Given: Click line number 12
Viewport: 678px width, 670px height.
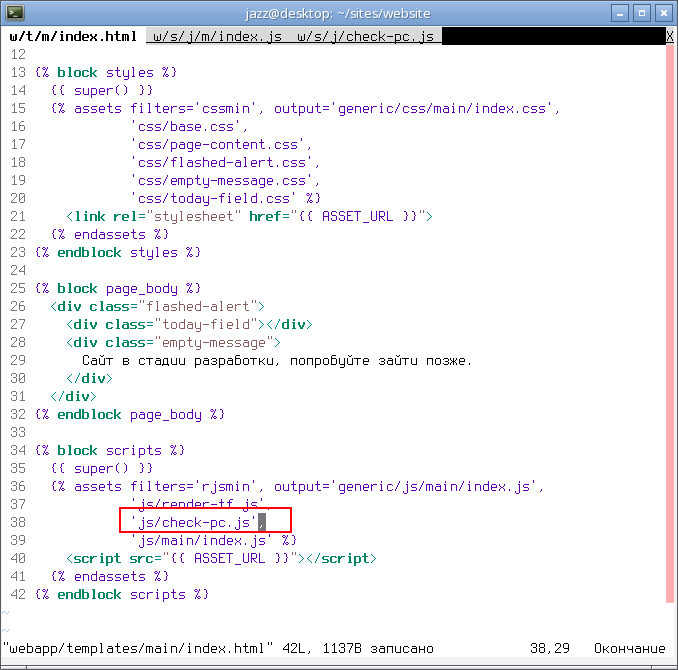Looking at the screenshot, I should (x=18, y=54).
